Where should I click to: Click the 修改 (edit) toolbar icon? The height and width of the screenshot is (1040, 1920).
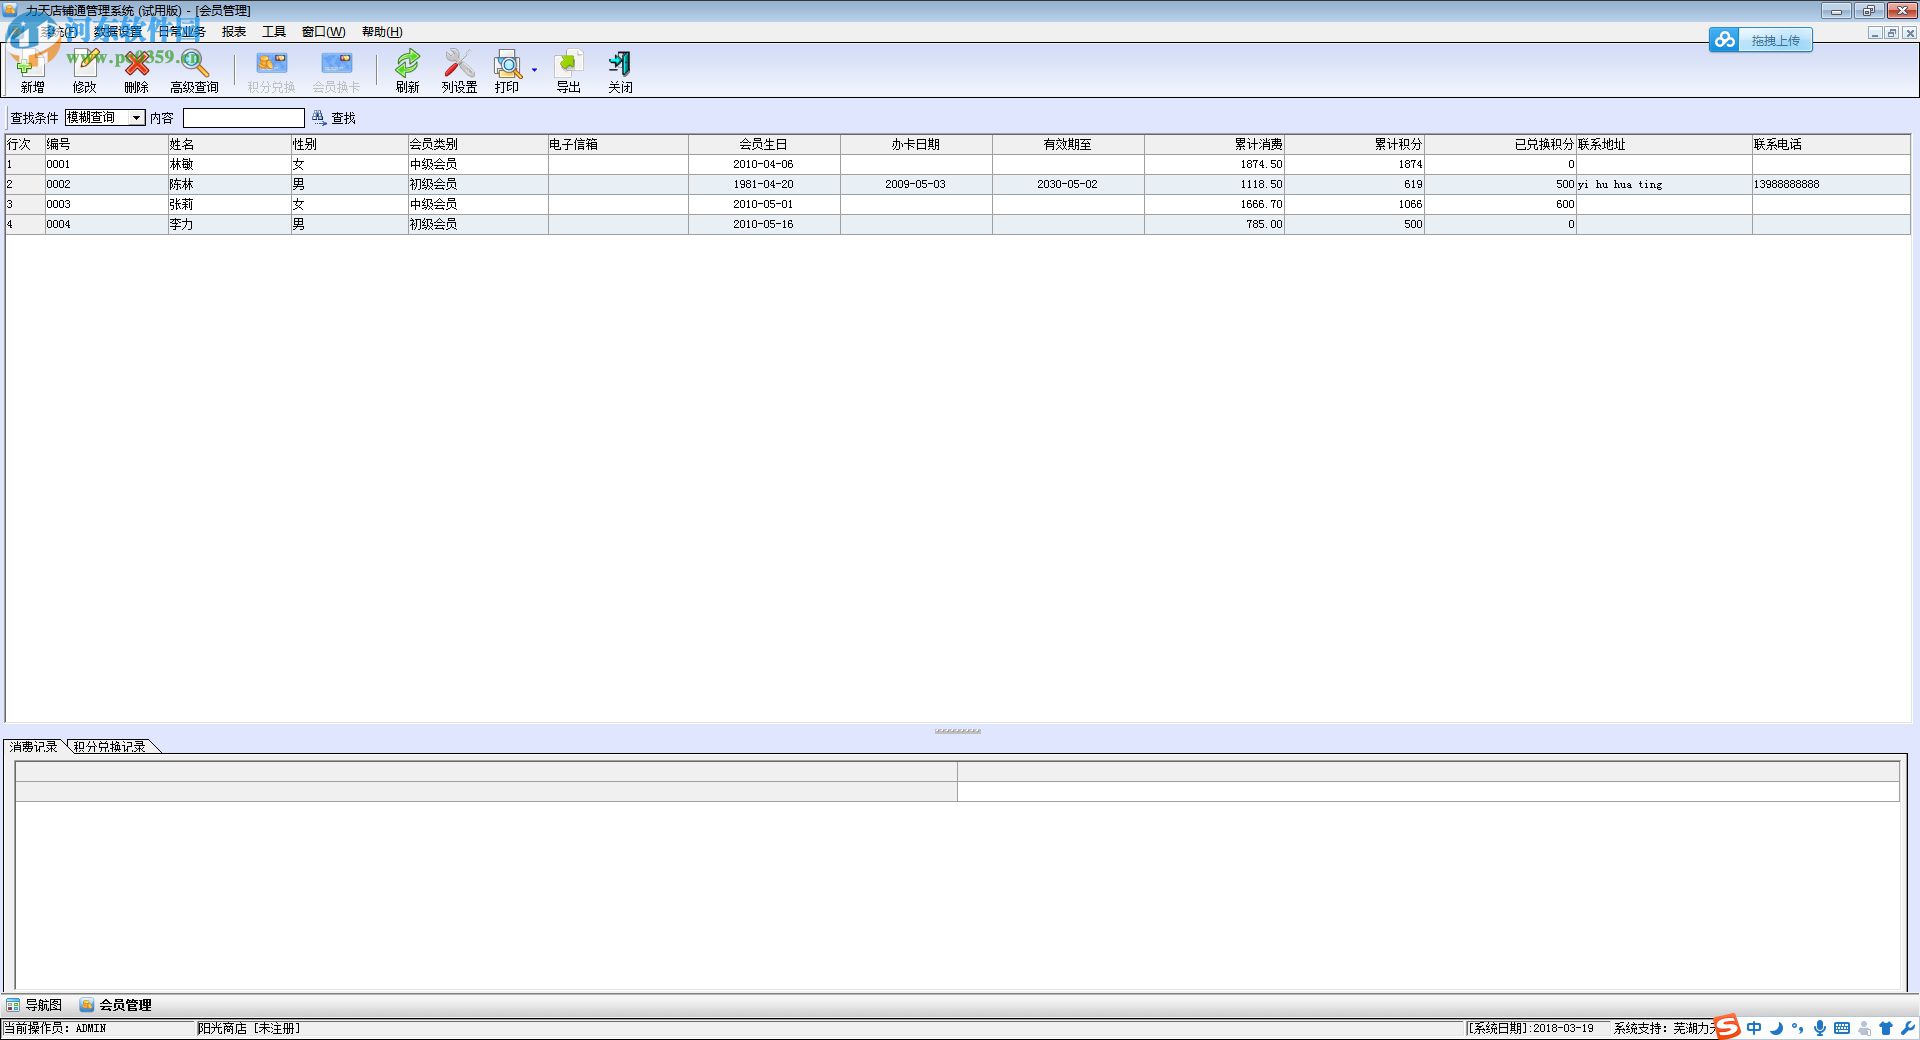click(85, 70)
